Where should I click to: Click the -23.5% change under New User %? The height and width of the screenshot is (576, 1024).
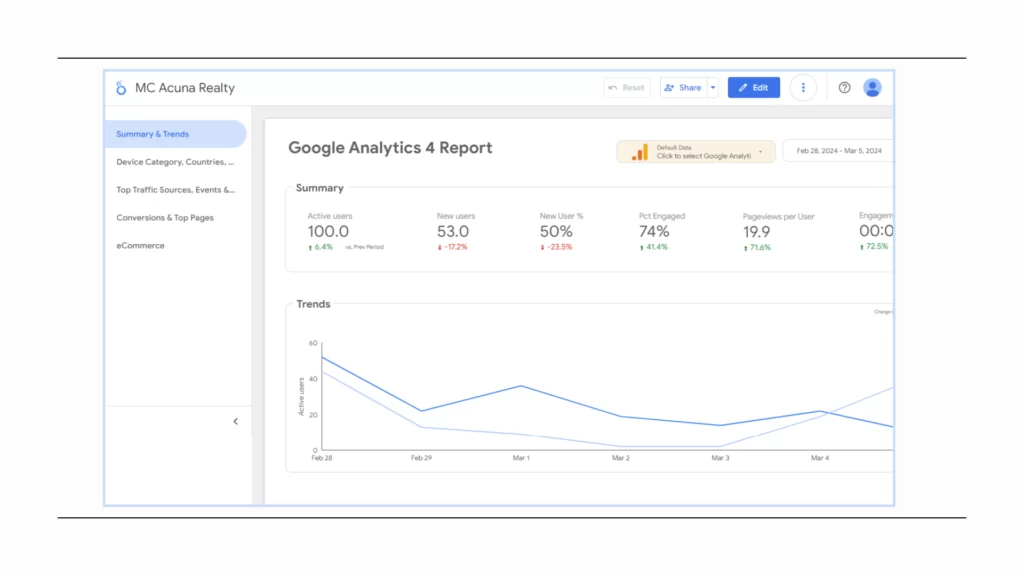point(556,247)
